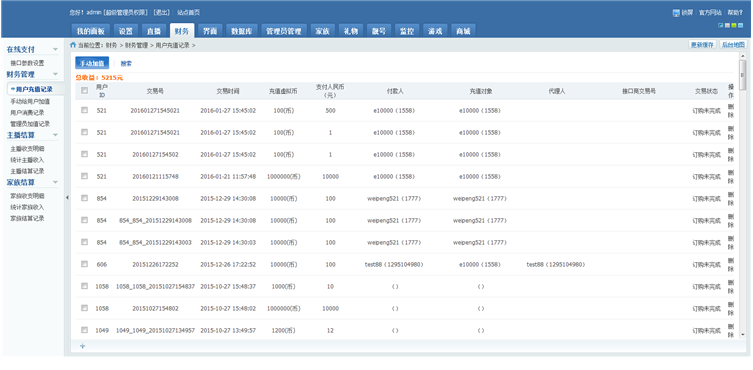
Task: Click the scrollbar down arrow
Action: (x=742, y=334)
